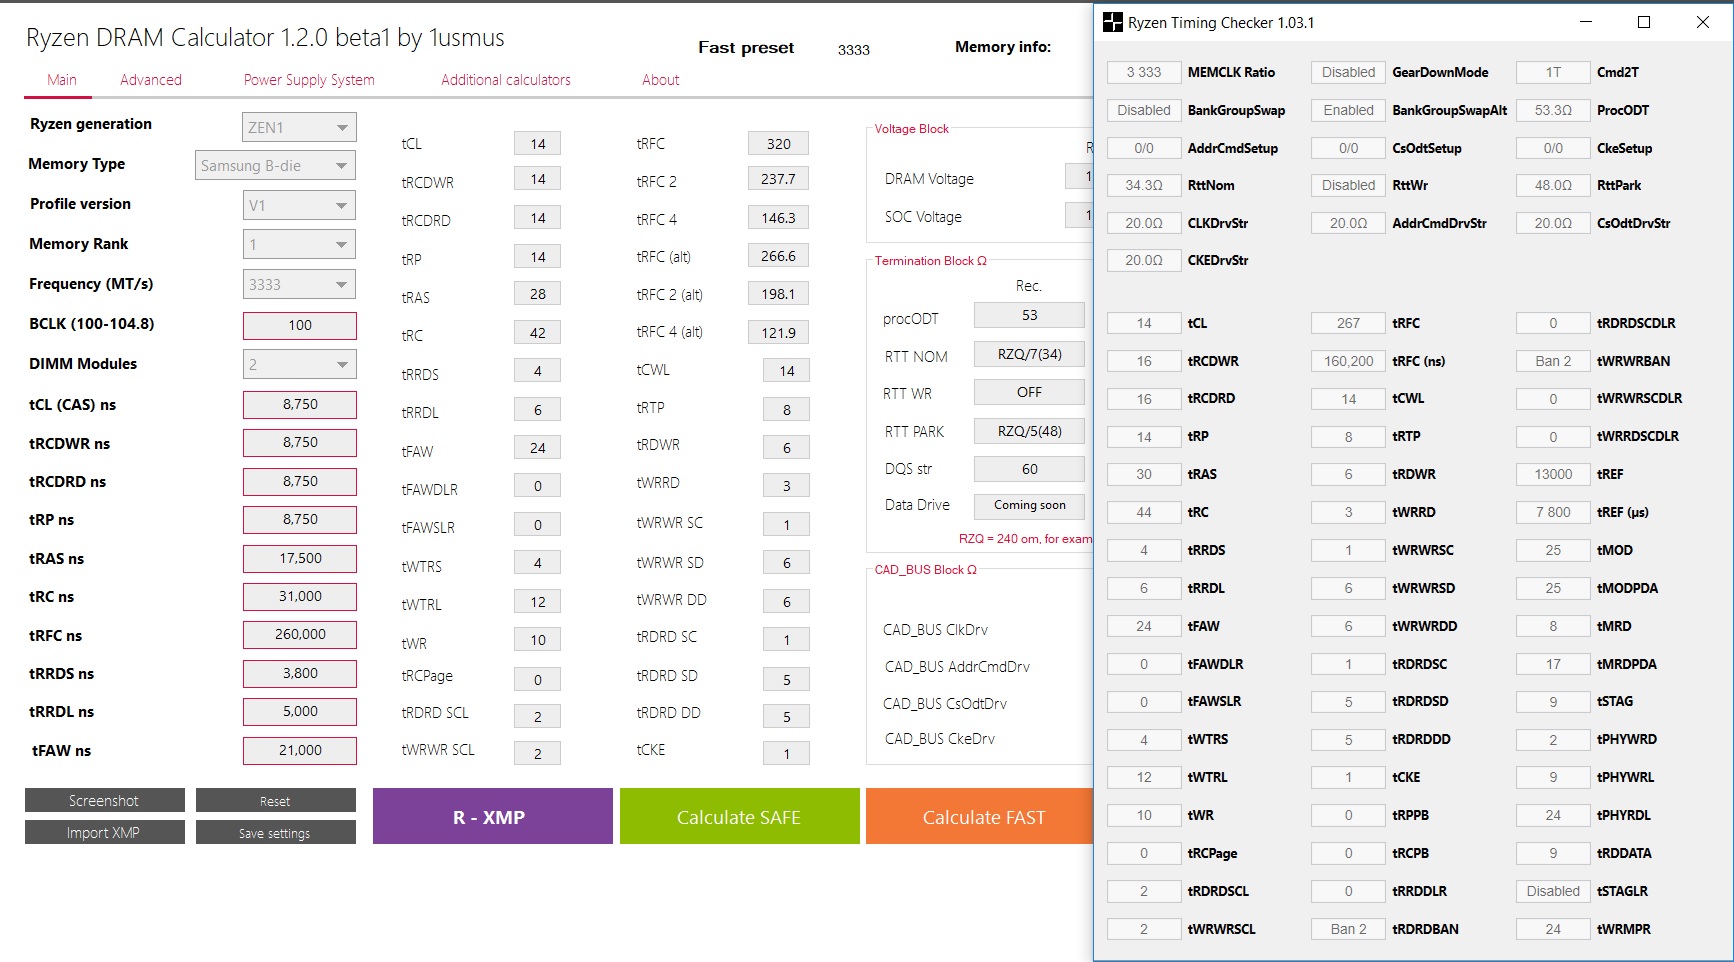The height and width of the screenshot is (962, 1734).
Task: Click the tRCDWR ns input field
Action: (x=300, y=442)
